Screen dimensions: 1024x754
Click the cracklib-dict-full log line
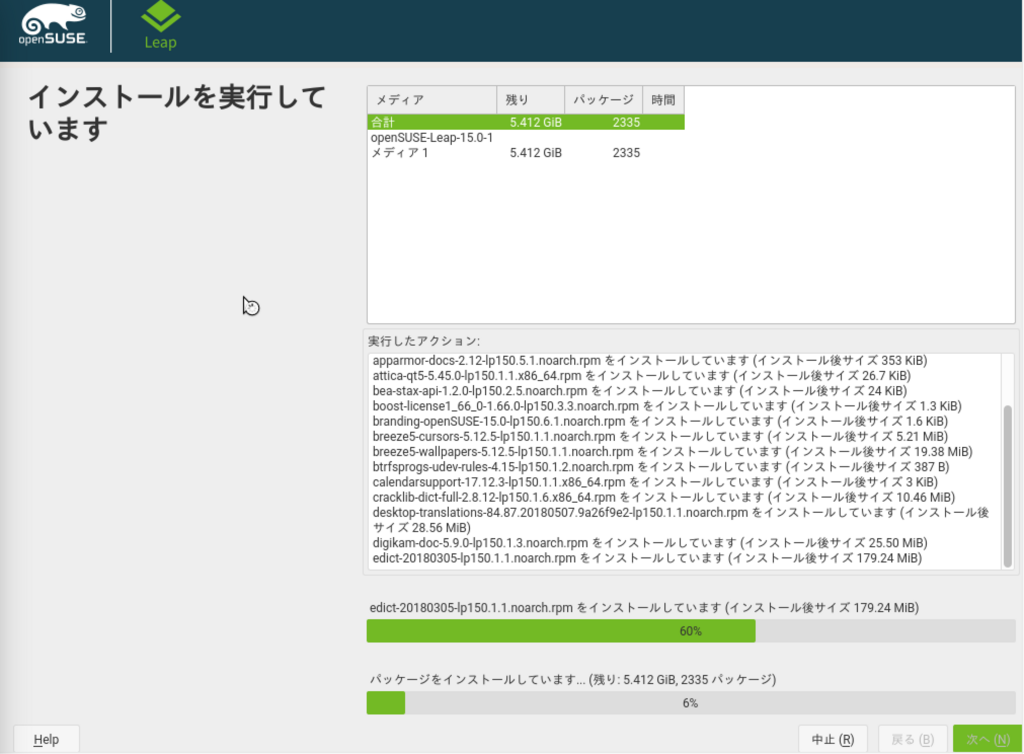pos(664,497)
